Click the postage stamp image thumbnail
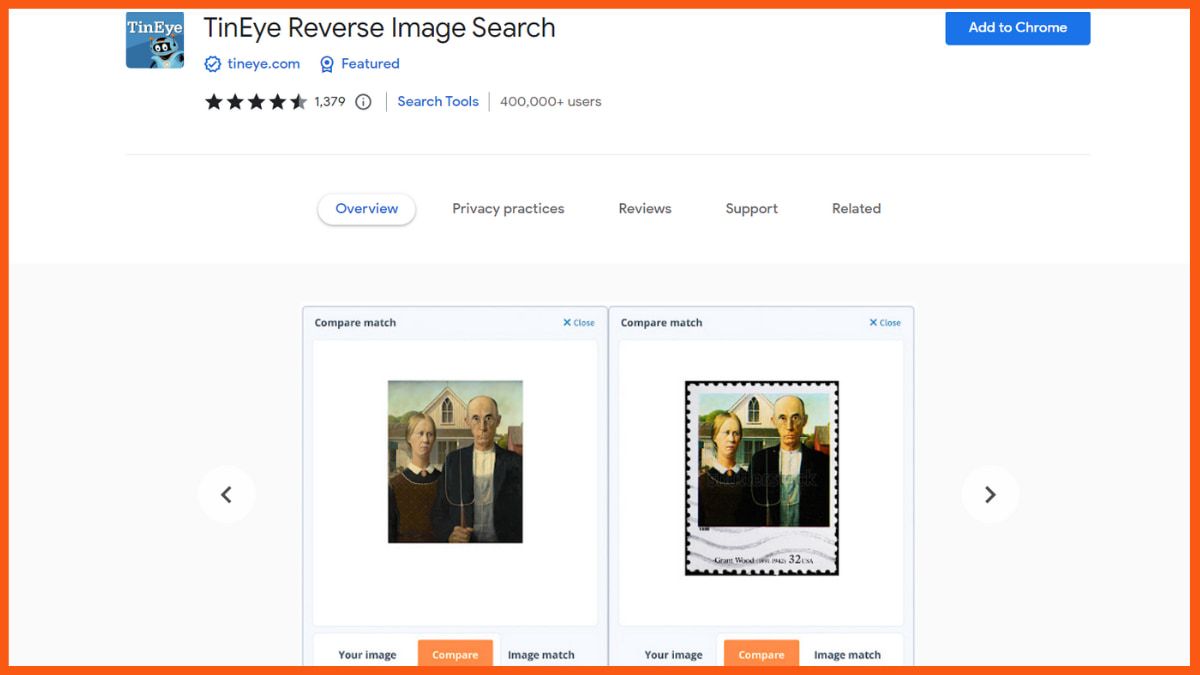Image resolution: width=1200 pixels, height=675 pixels. click(x=761, y=478)
